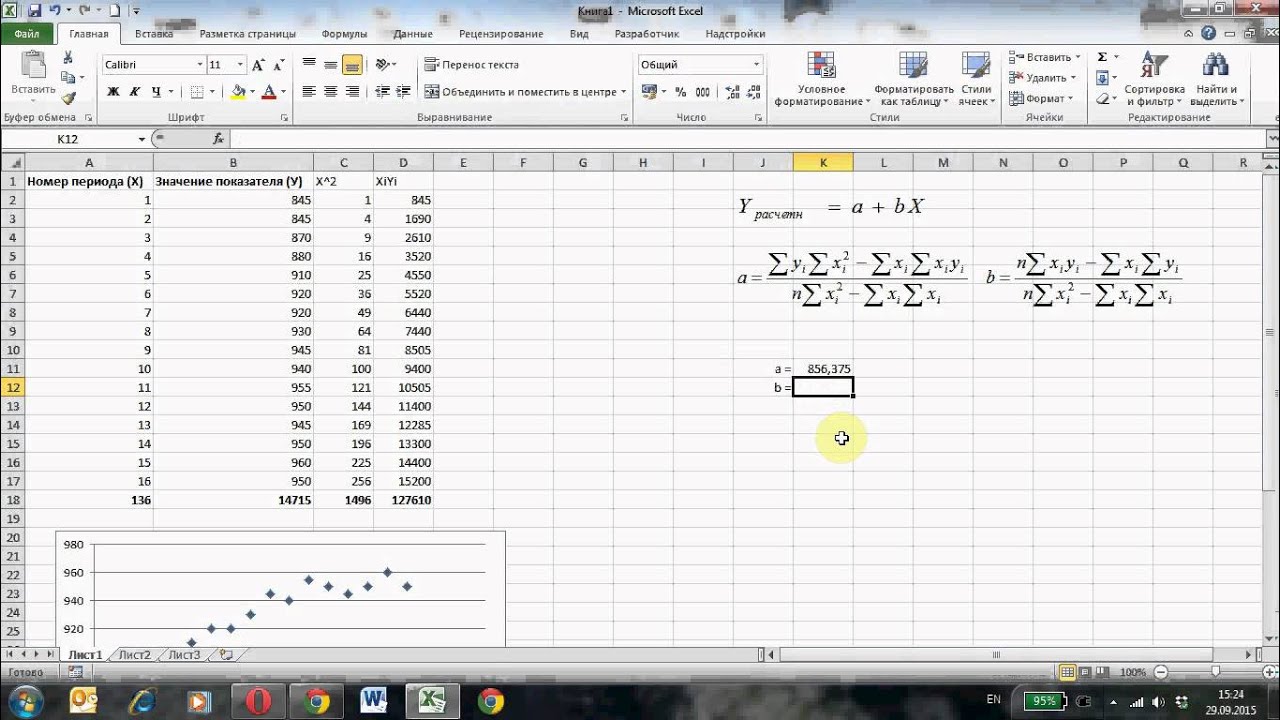Decrease indent in the alignment group
The height and width of the screenshot is (720, 1280).
382,91
